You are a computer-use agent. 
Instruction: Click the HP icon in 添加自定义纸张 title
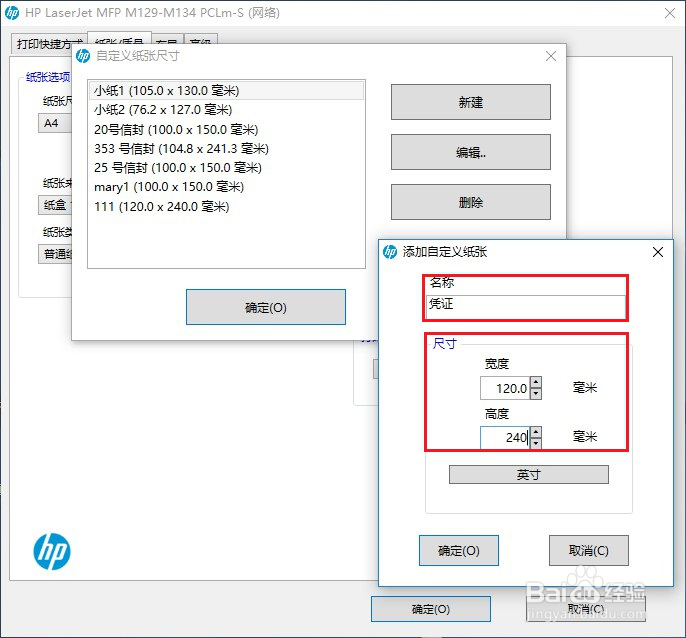click(x=390, y=252)
